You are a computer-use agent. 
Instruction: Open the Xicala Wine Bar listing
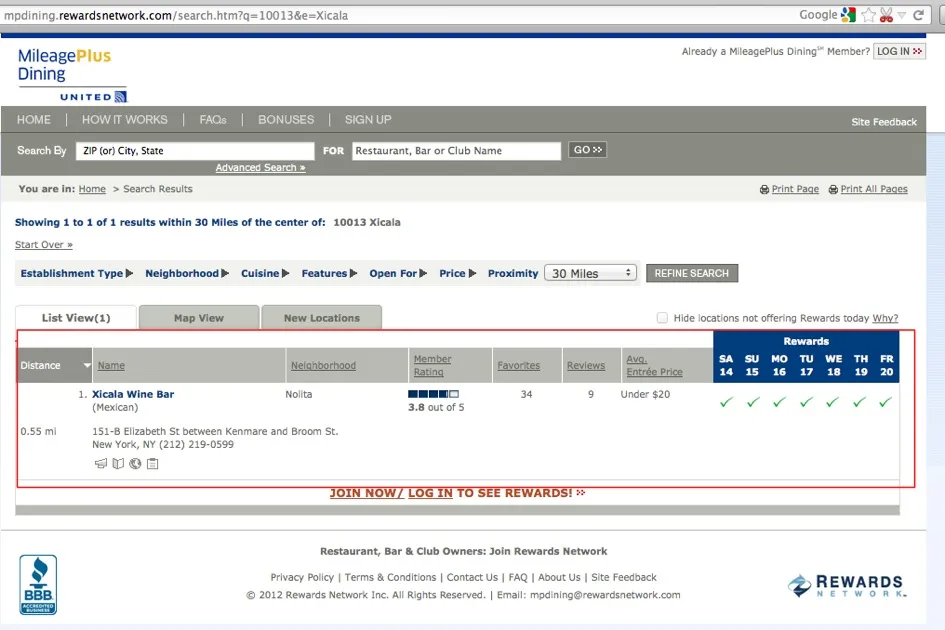click(133, 394)
